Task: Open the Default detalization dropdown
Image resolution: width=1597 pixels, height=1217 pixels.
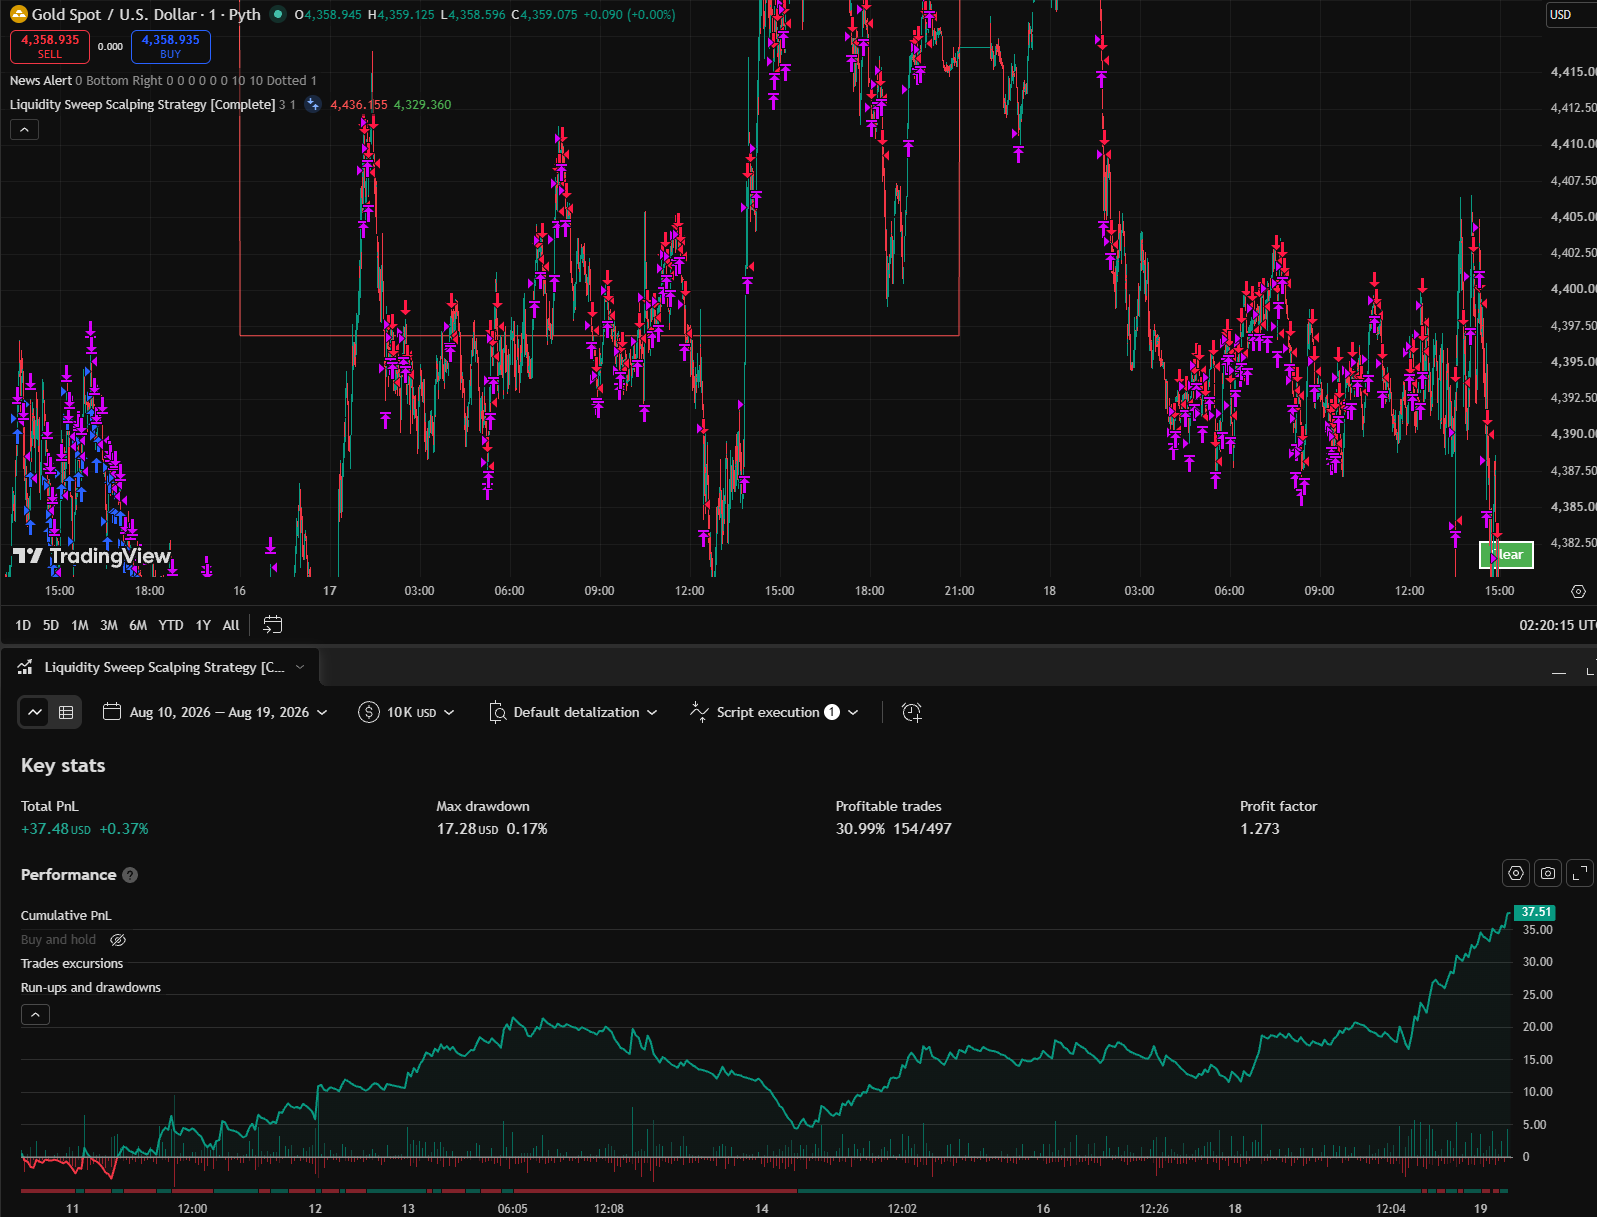Action: (x=573, y=712)
